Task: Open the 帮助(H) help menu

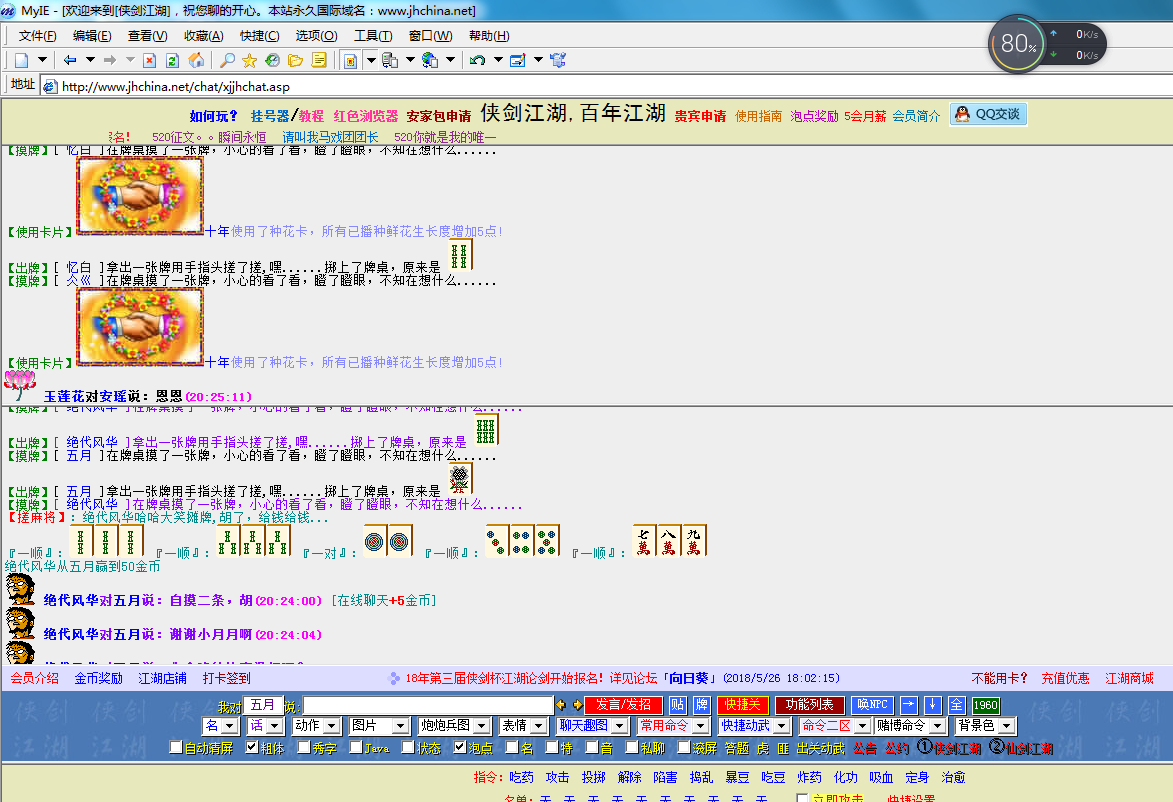Action: tap(489, 36)
